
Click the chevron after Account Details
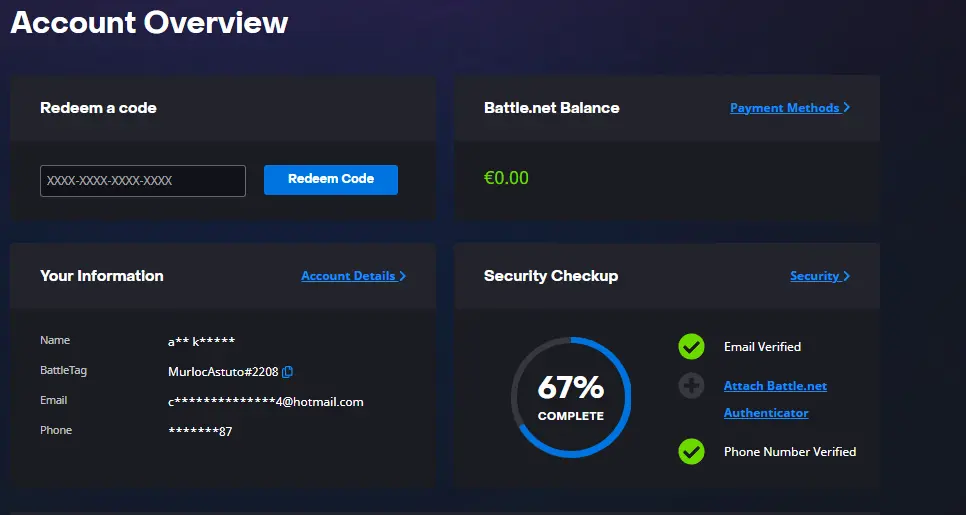click(402, 276)
